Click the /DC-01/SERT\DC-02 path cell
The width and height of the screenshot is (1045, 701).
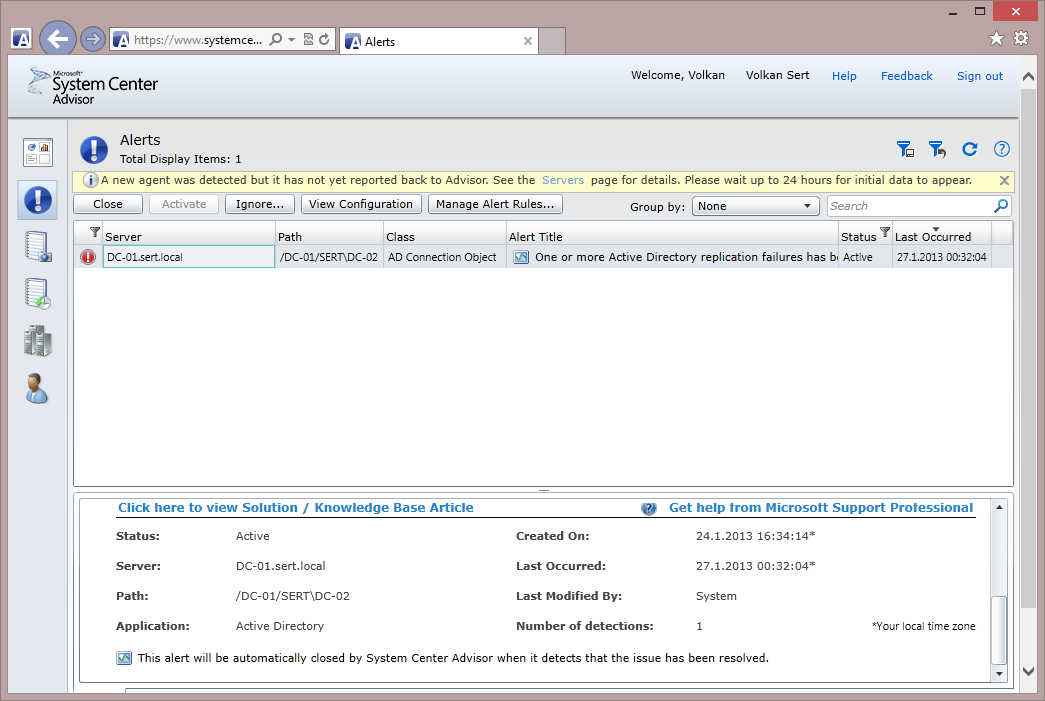tap(329, 257)
